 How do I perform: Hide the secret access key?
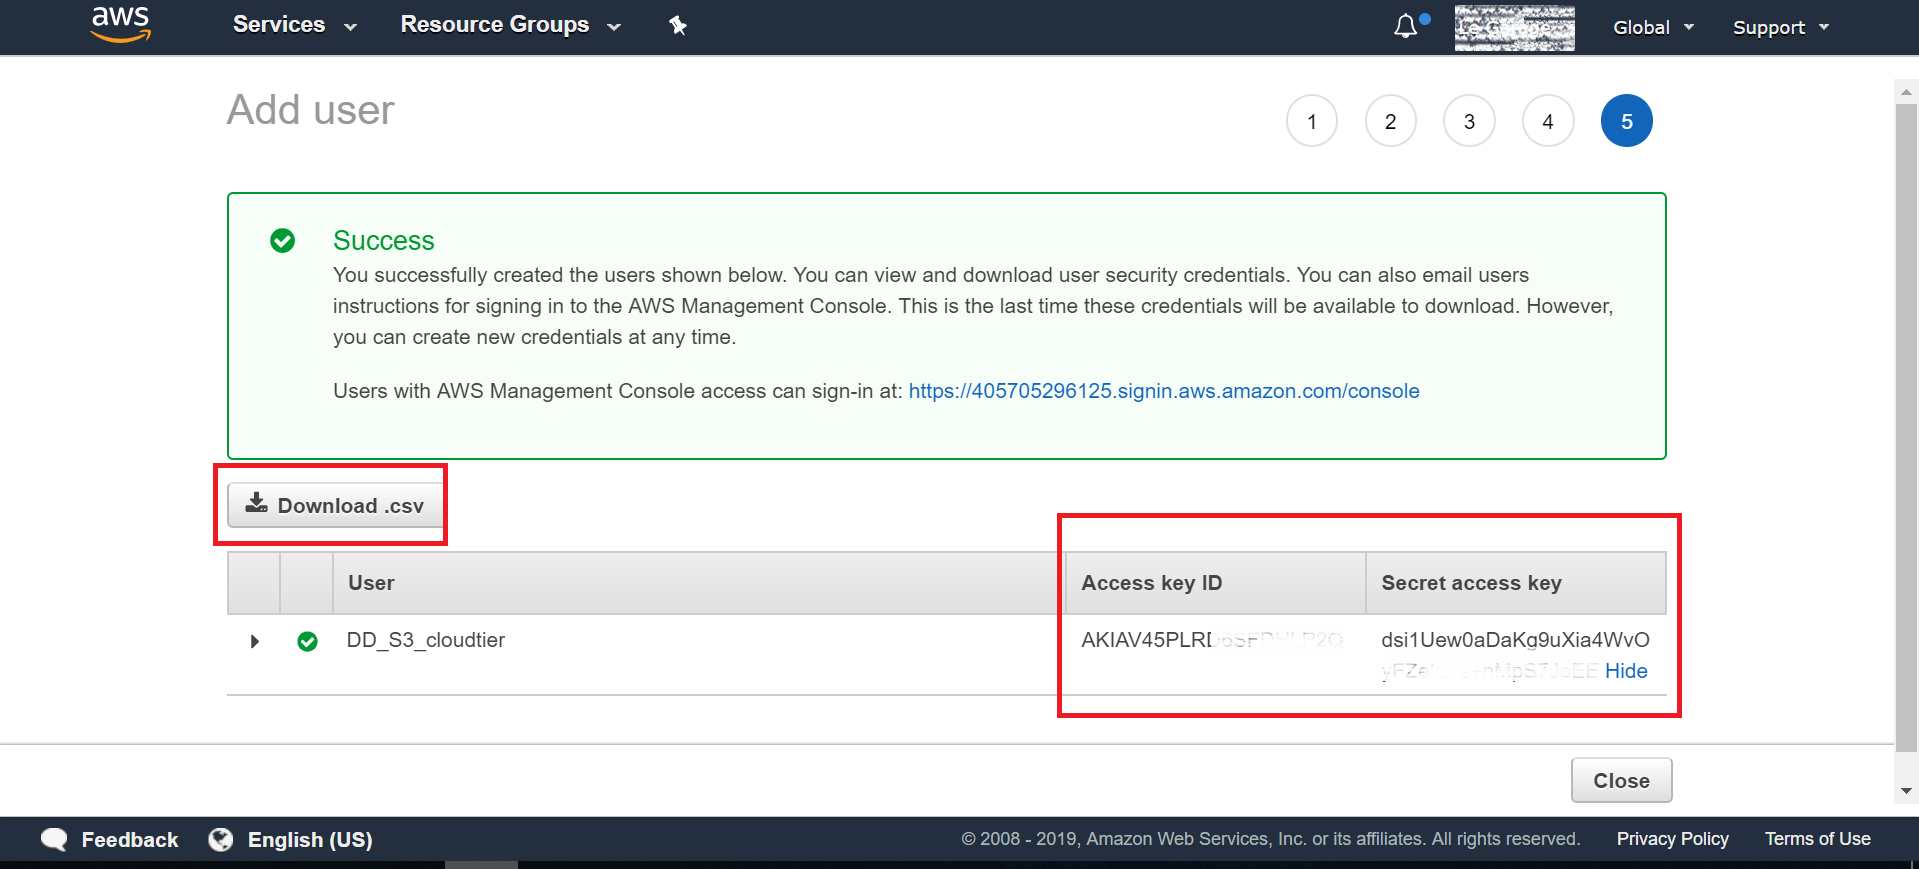pyautogui.click(x=1626, y=671)
